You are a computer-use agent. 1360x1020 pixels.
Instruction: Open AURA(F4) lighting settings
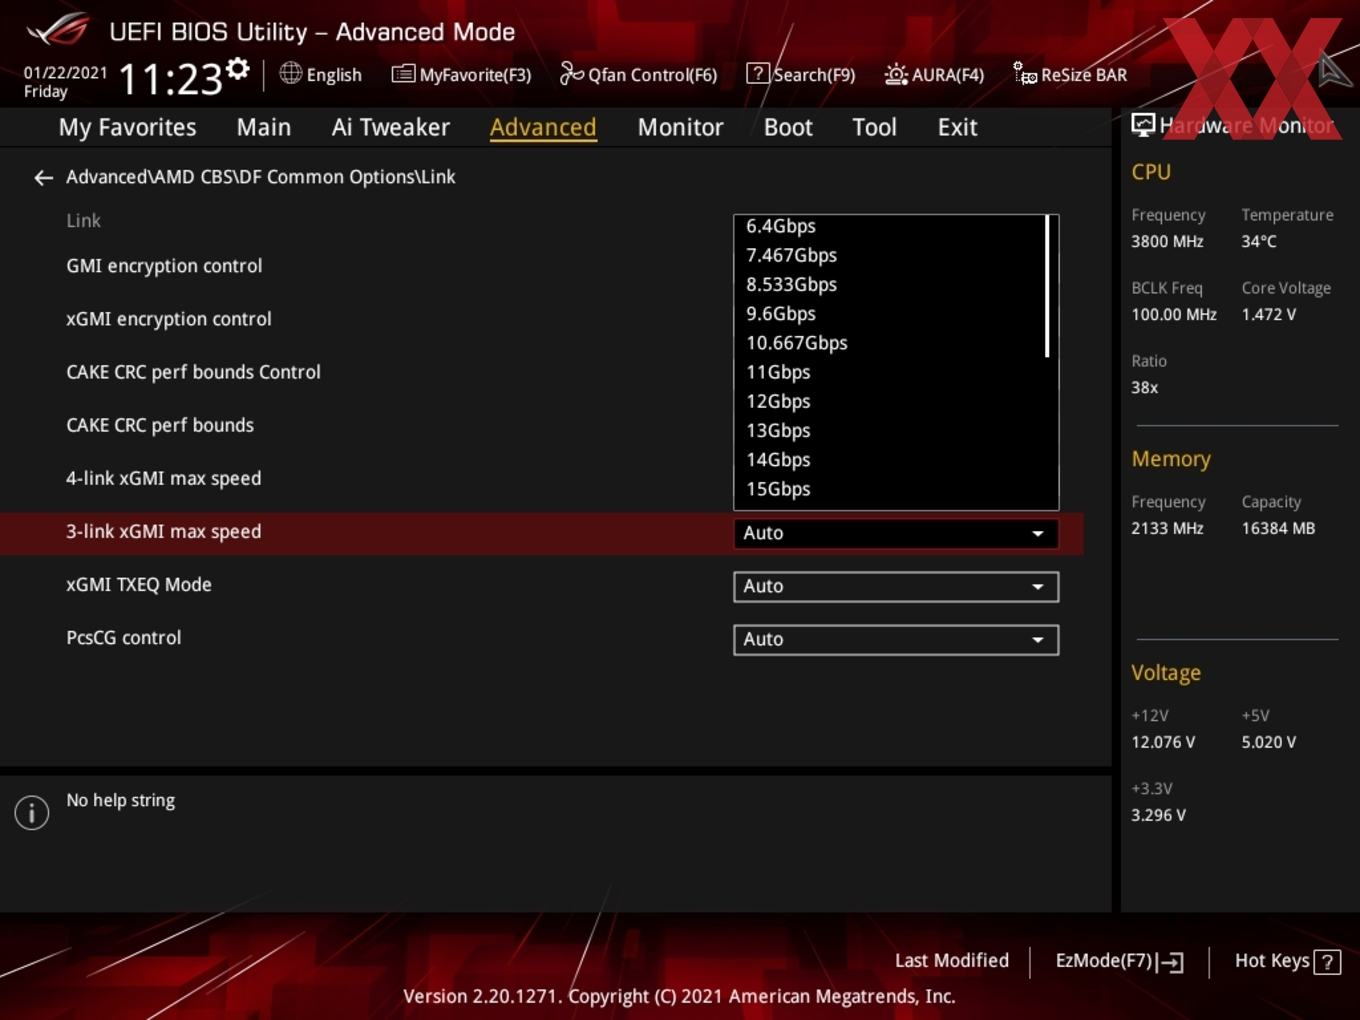click(934, 74)
